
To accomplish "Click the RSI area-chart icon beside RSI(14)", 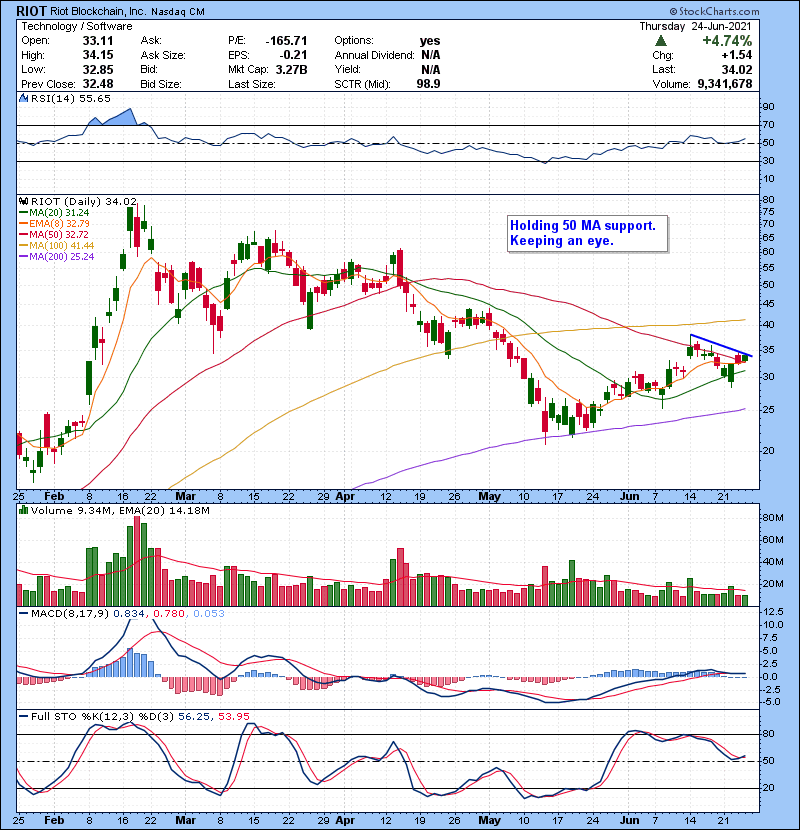I will point(23,98).
